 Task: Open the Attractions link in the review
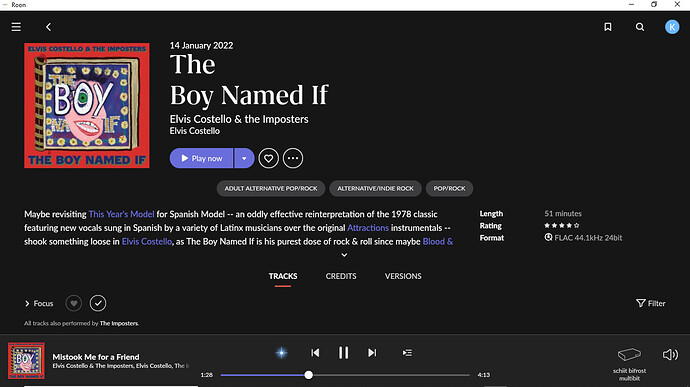[368, 228]
